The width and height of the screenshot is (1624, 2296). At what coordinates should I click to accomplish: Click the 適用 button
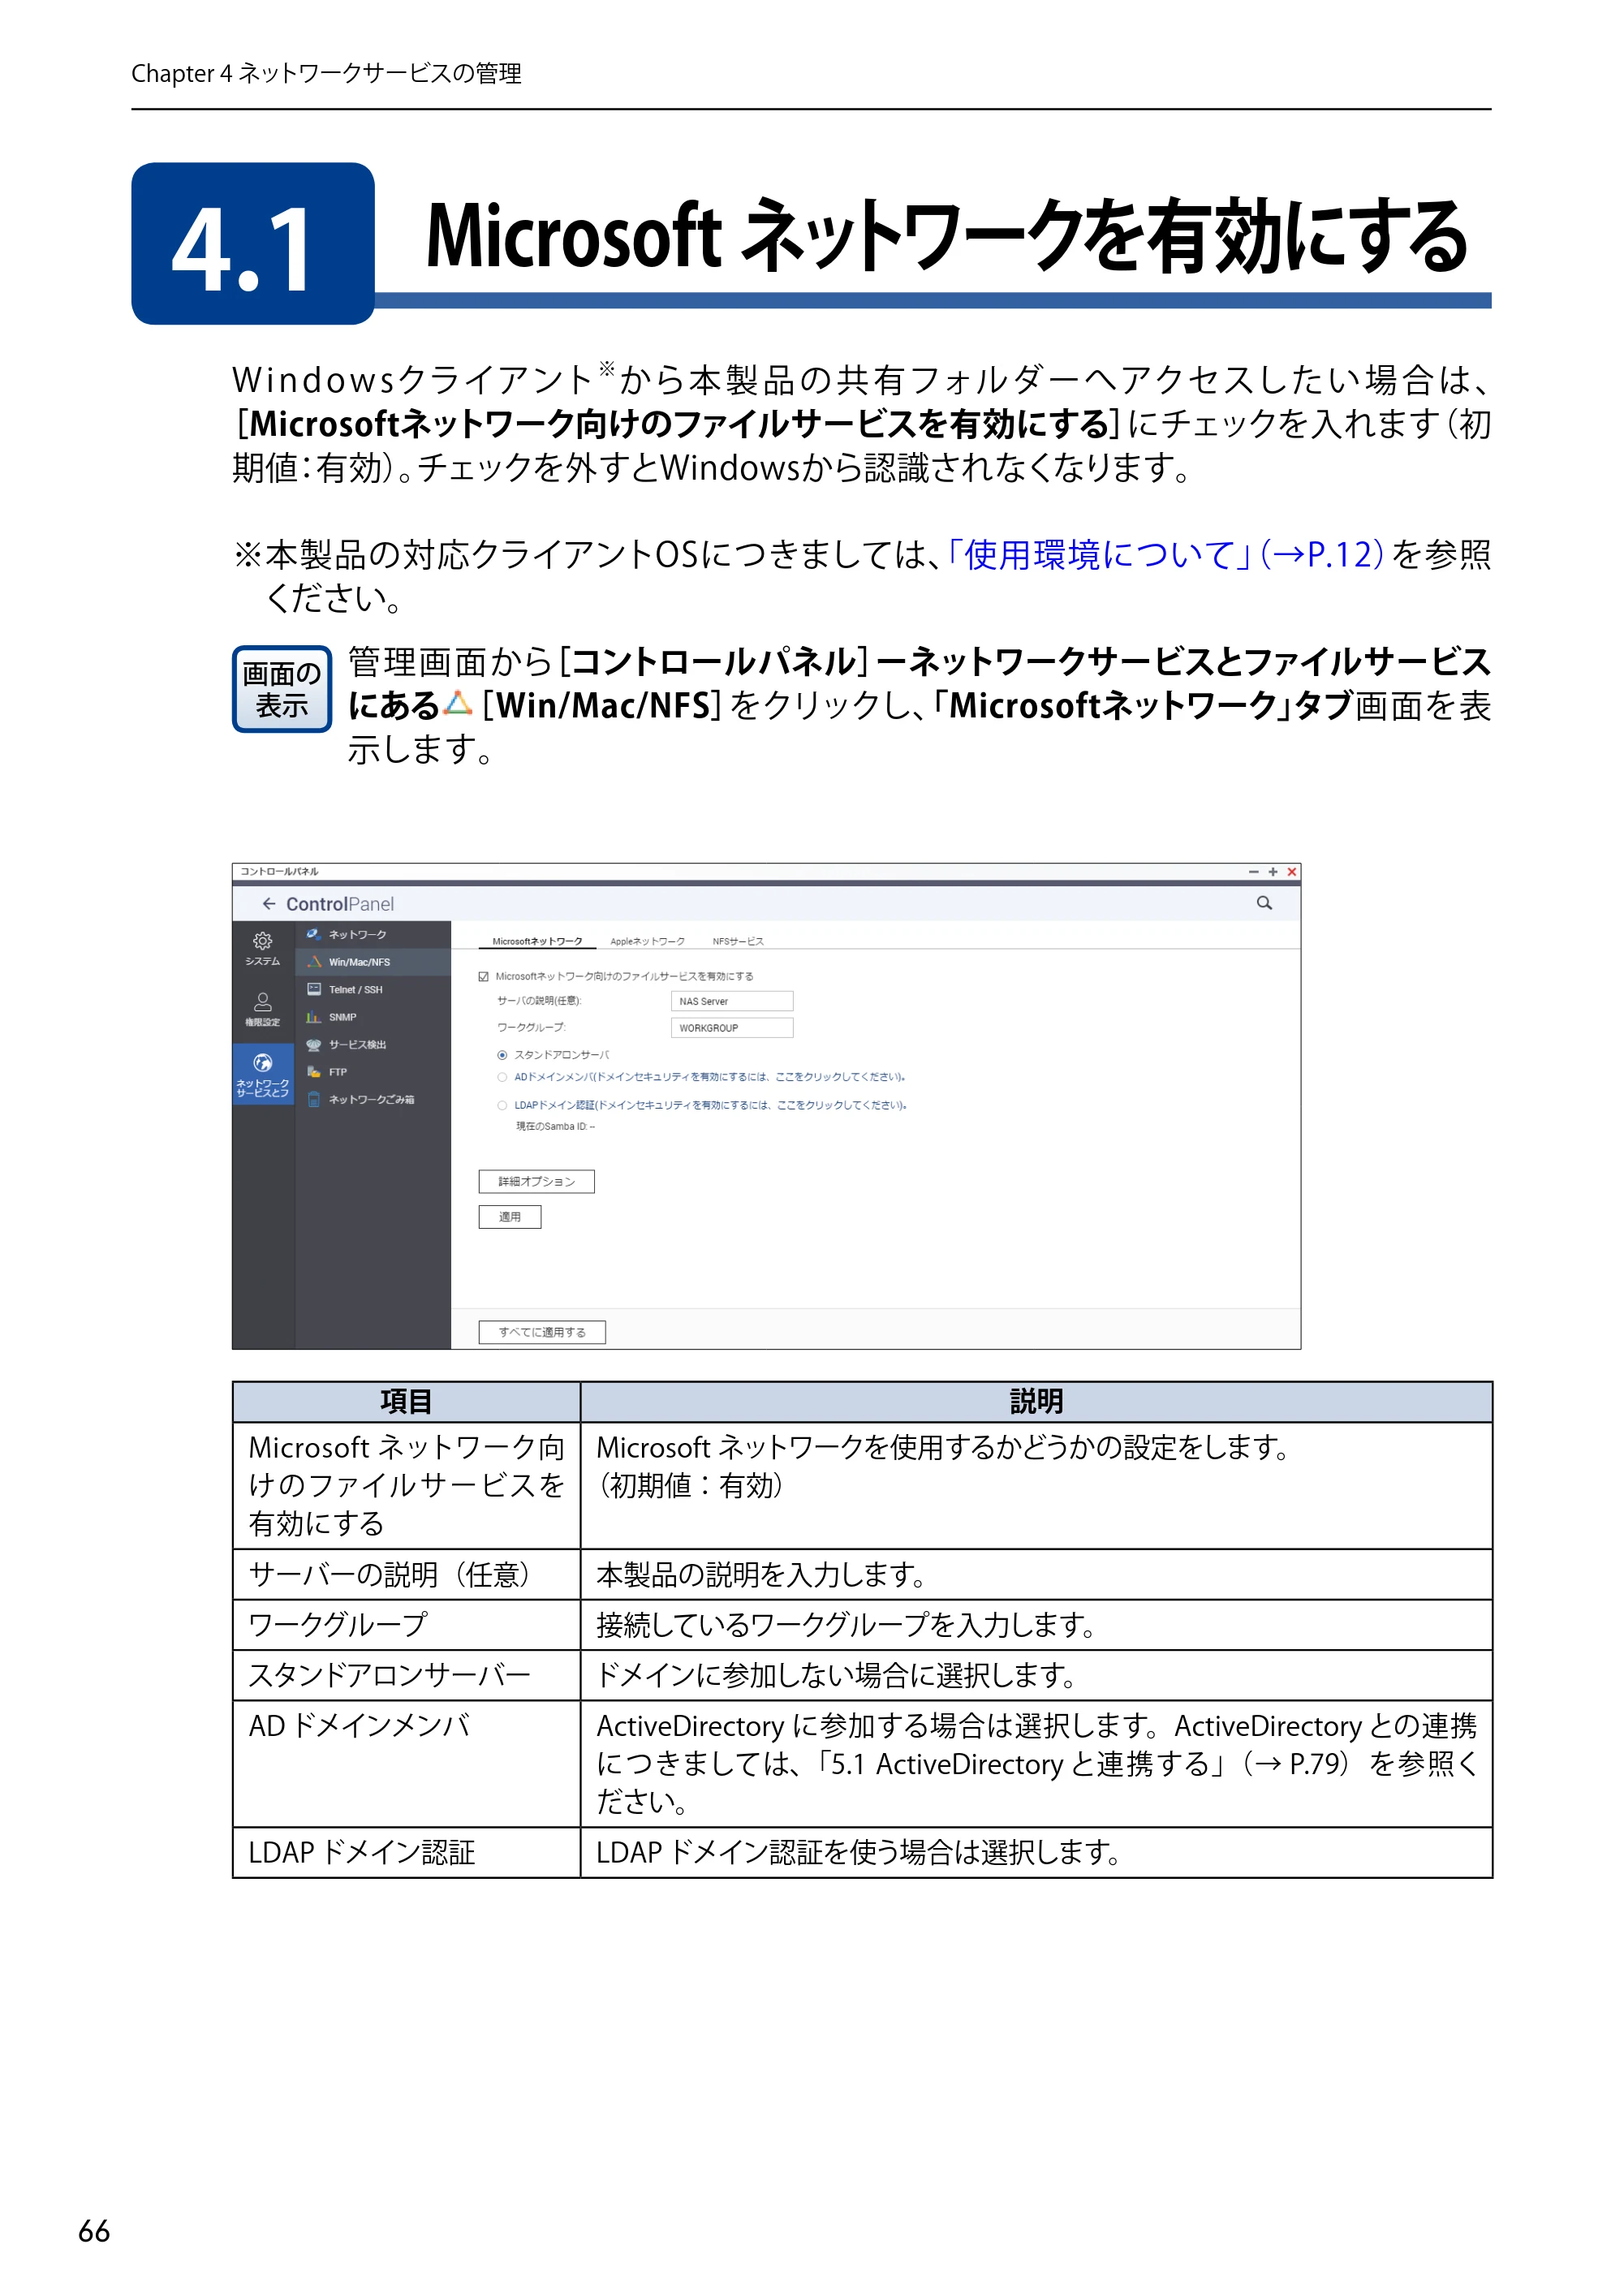click(x=510, y=1217)
